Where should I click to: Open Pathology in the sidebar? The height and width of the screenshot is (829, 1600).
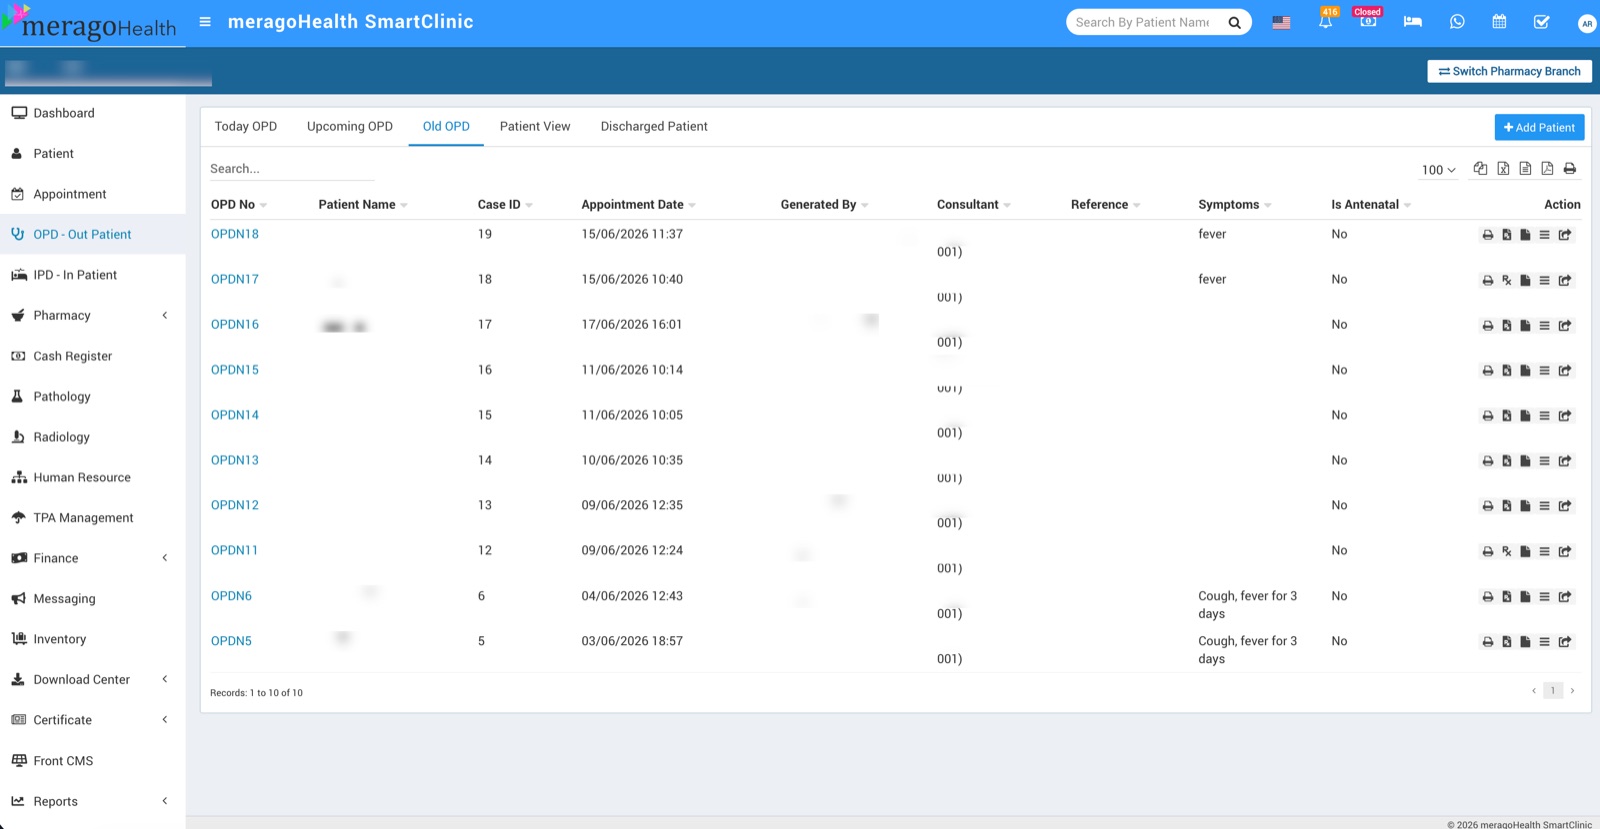tap(92, 396)
